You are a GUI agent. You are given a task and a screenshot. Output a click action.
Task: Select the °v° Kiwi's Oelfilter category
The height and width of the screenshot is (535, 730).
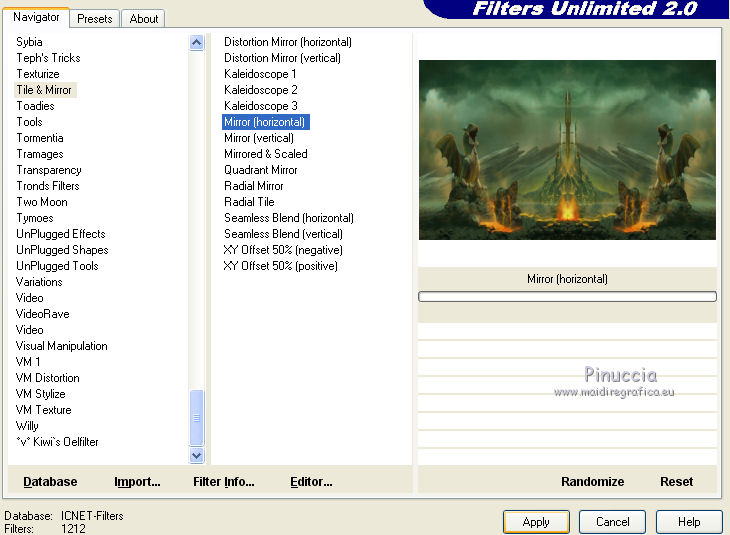(57, 442)
